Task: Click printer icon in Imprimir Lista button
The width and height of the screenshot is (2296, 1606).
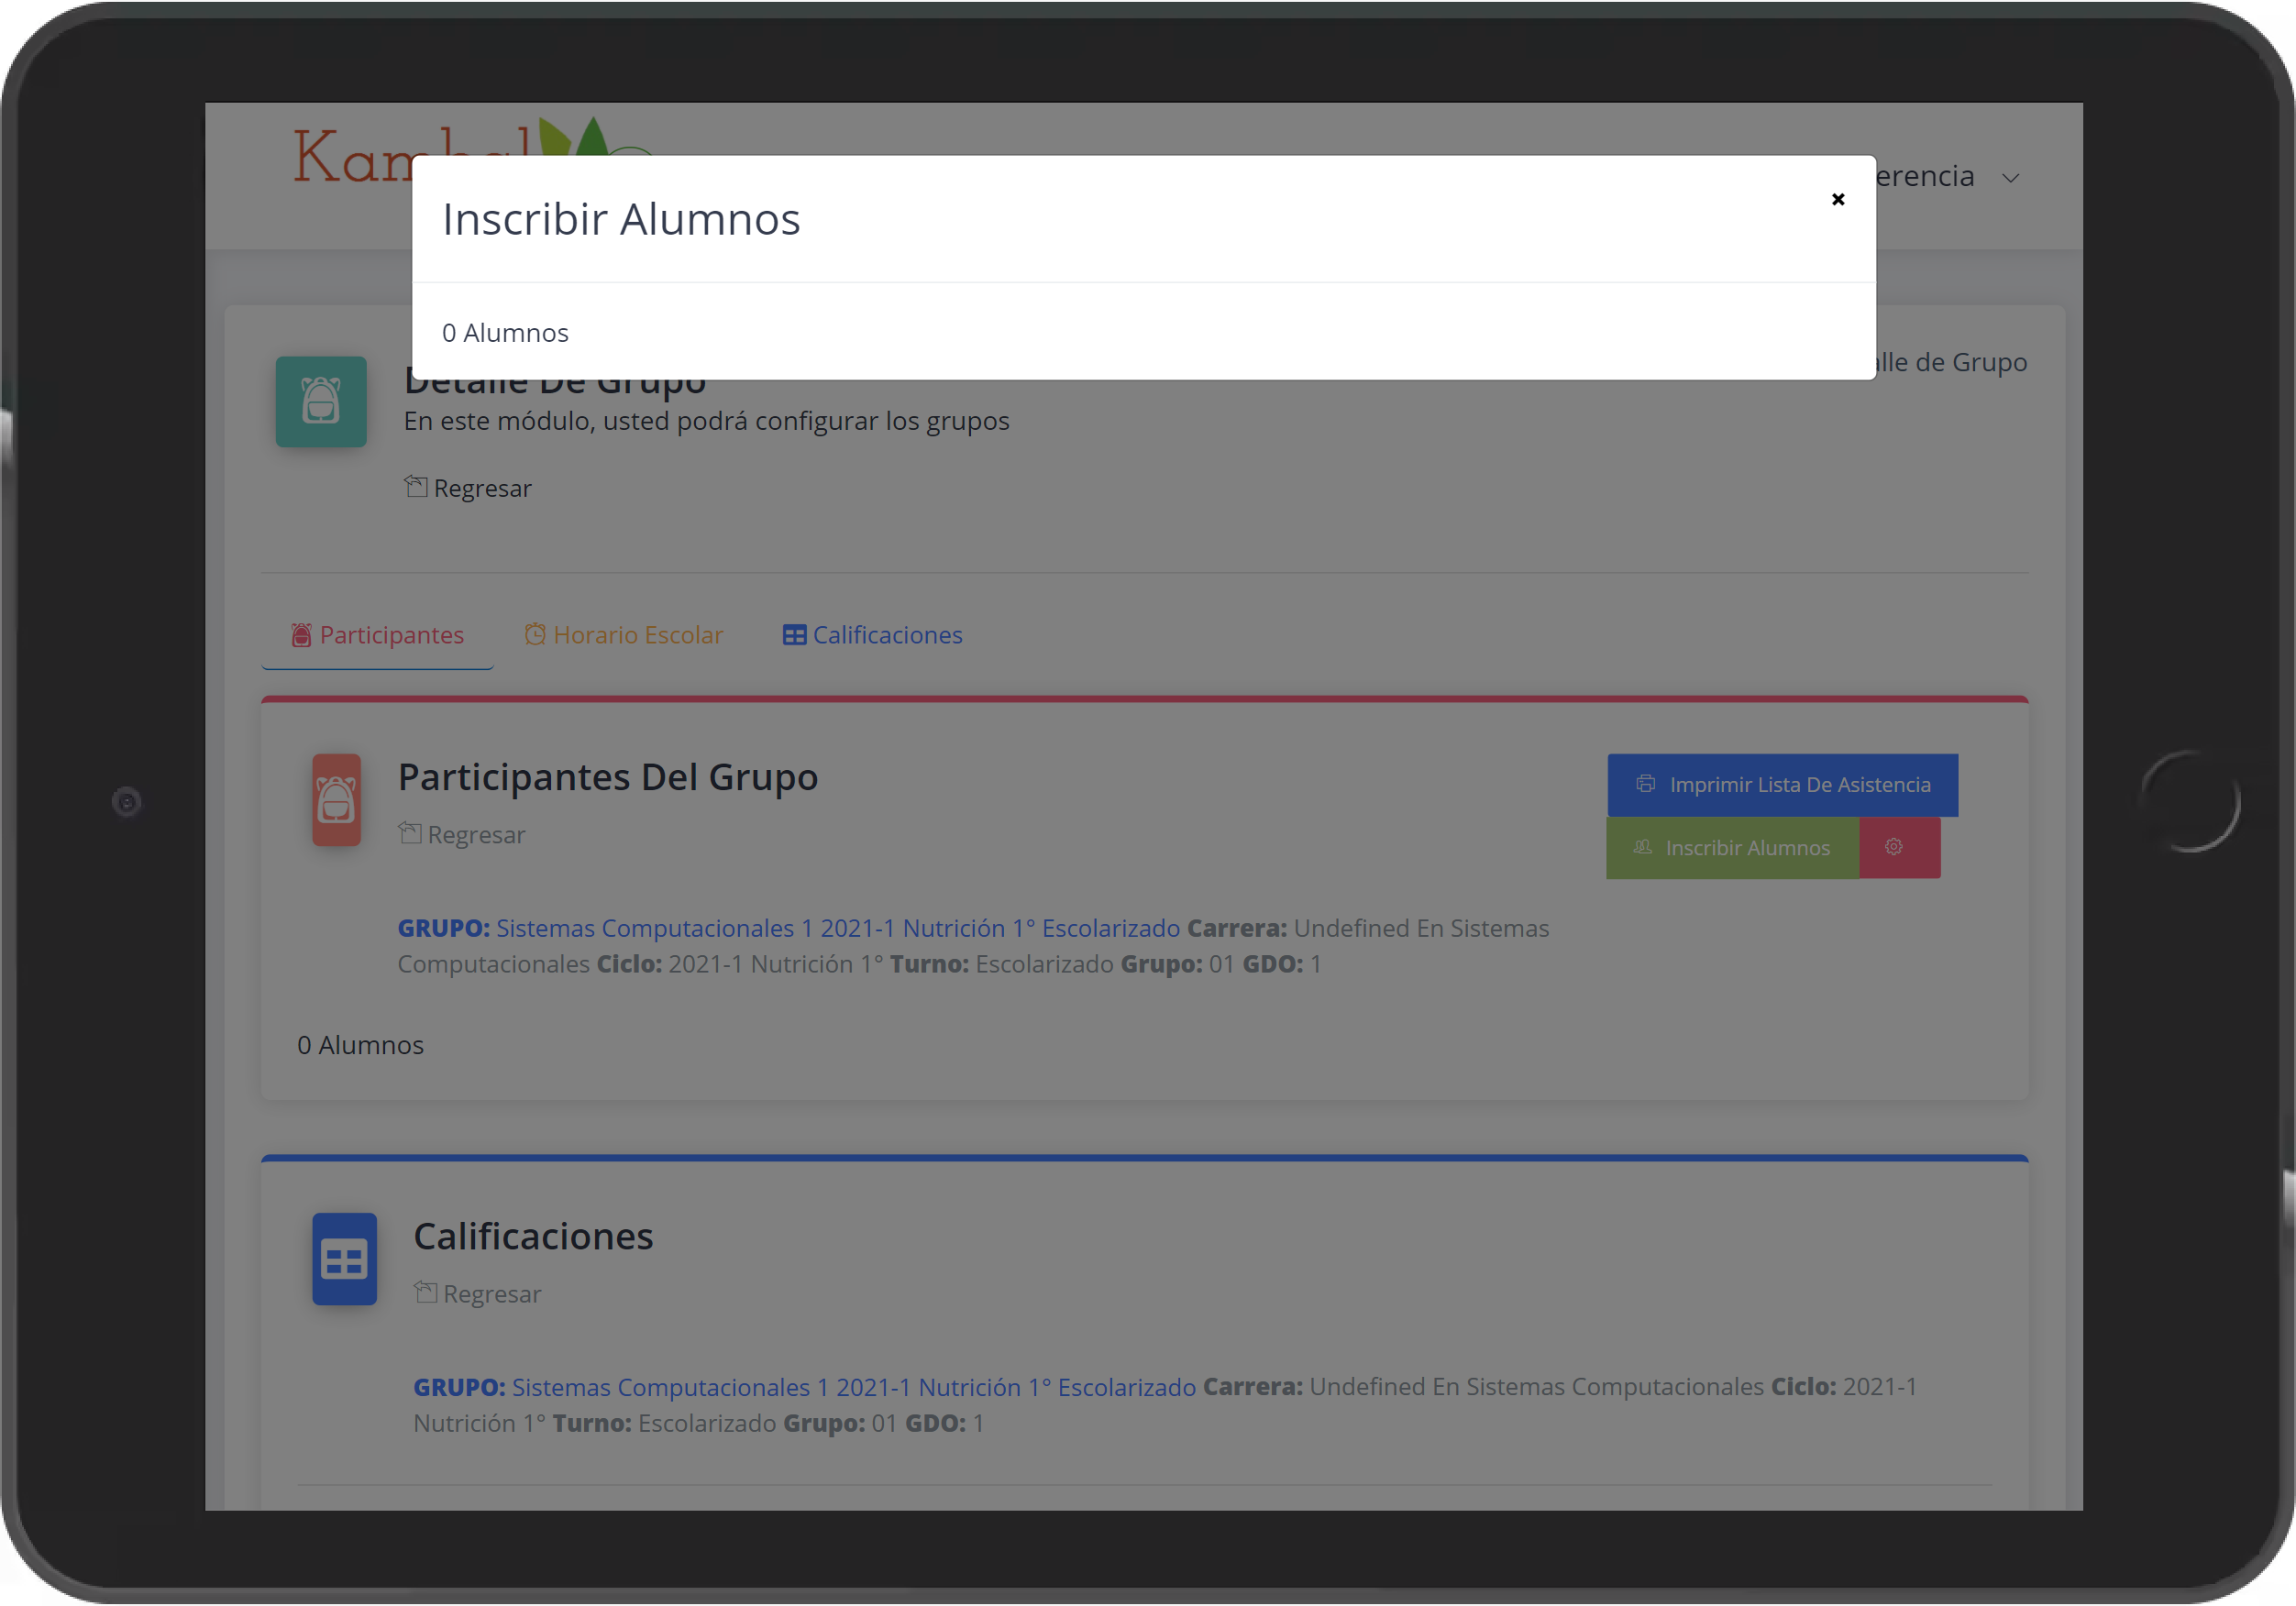Action: (1645, 784)
